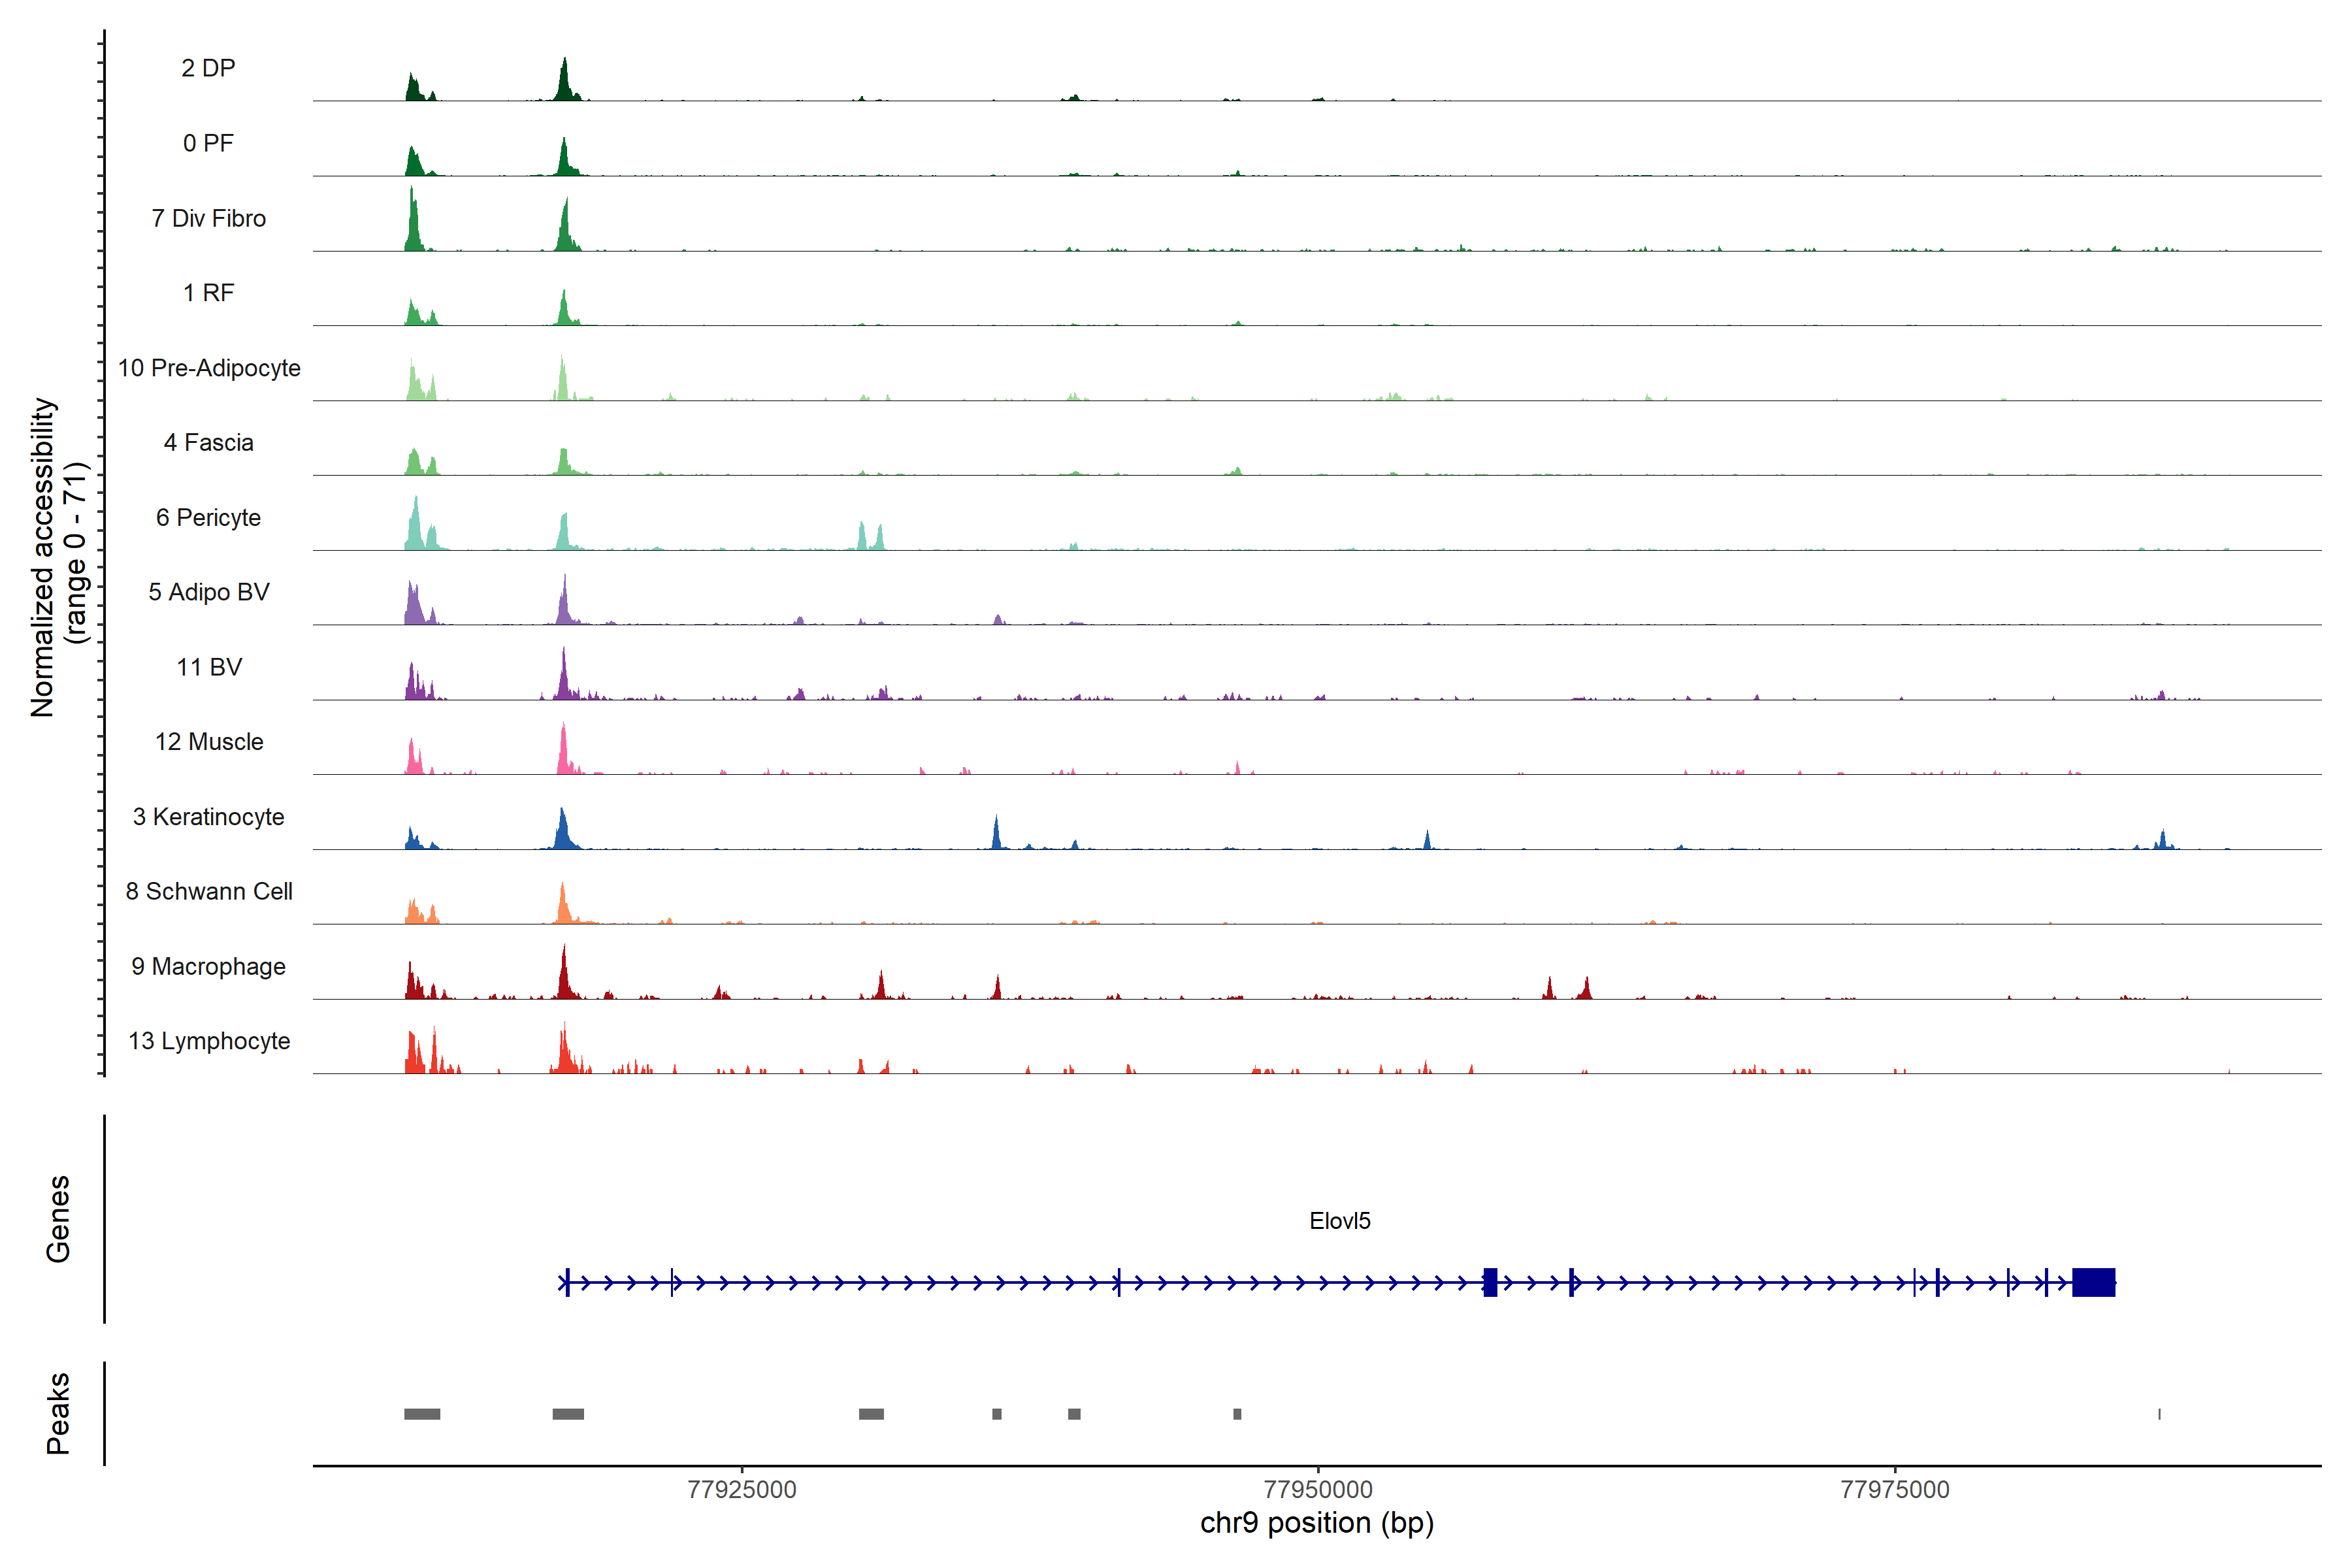Click the leftmost gray peak bar
The height and width of the screenshot is (1568, 2352).
422,1414
